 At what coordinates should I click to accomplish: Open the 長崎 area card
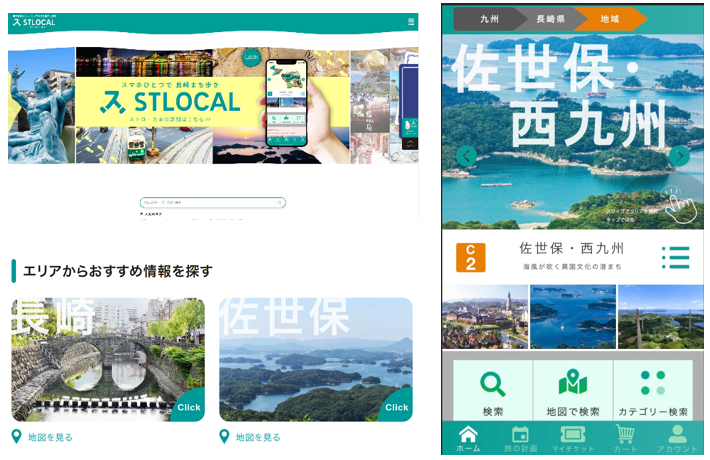pos(108,359)
